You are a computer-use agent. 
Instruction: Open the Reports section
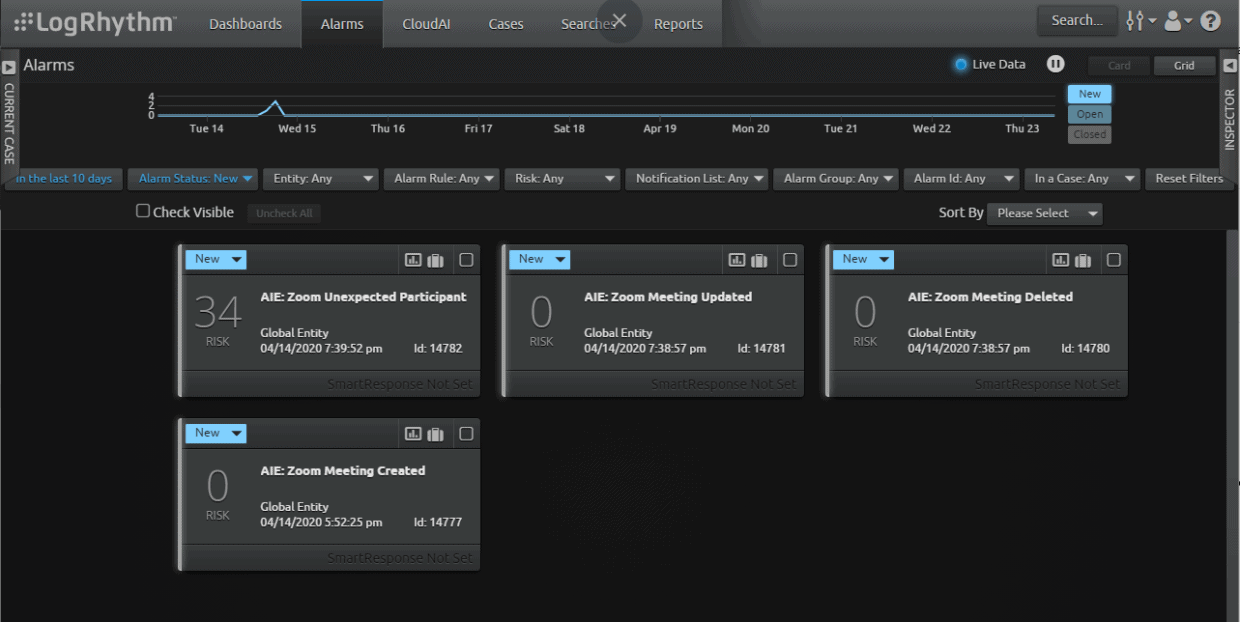coord(678,23)
